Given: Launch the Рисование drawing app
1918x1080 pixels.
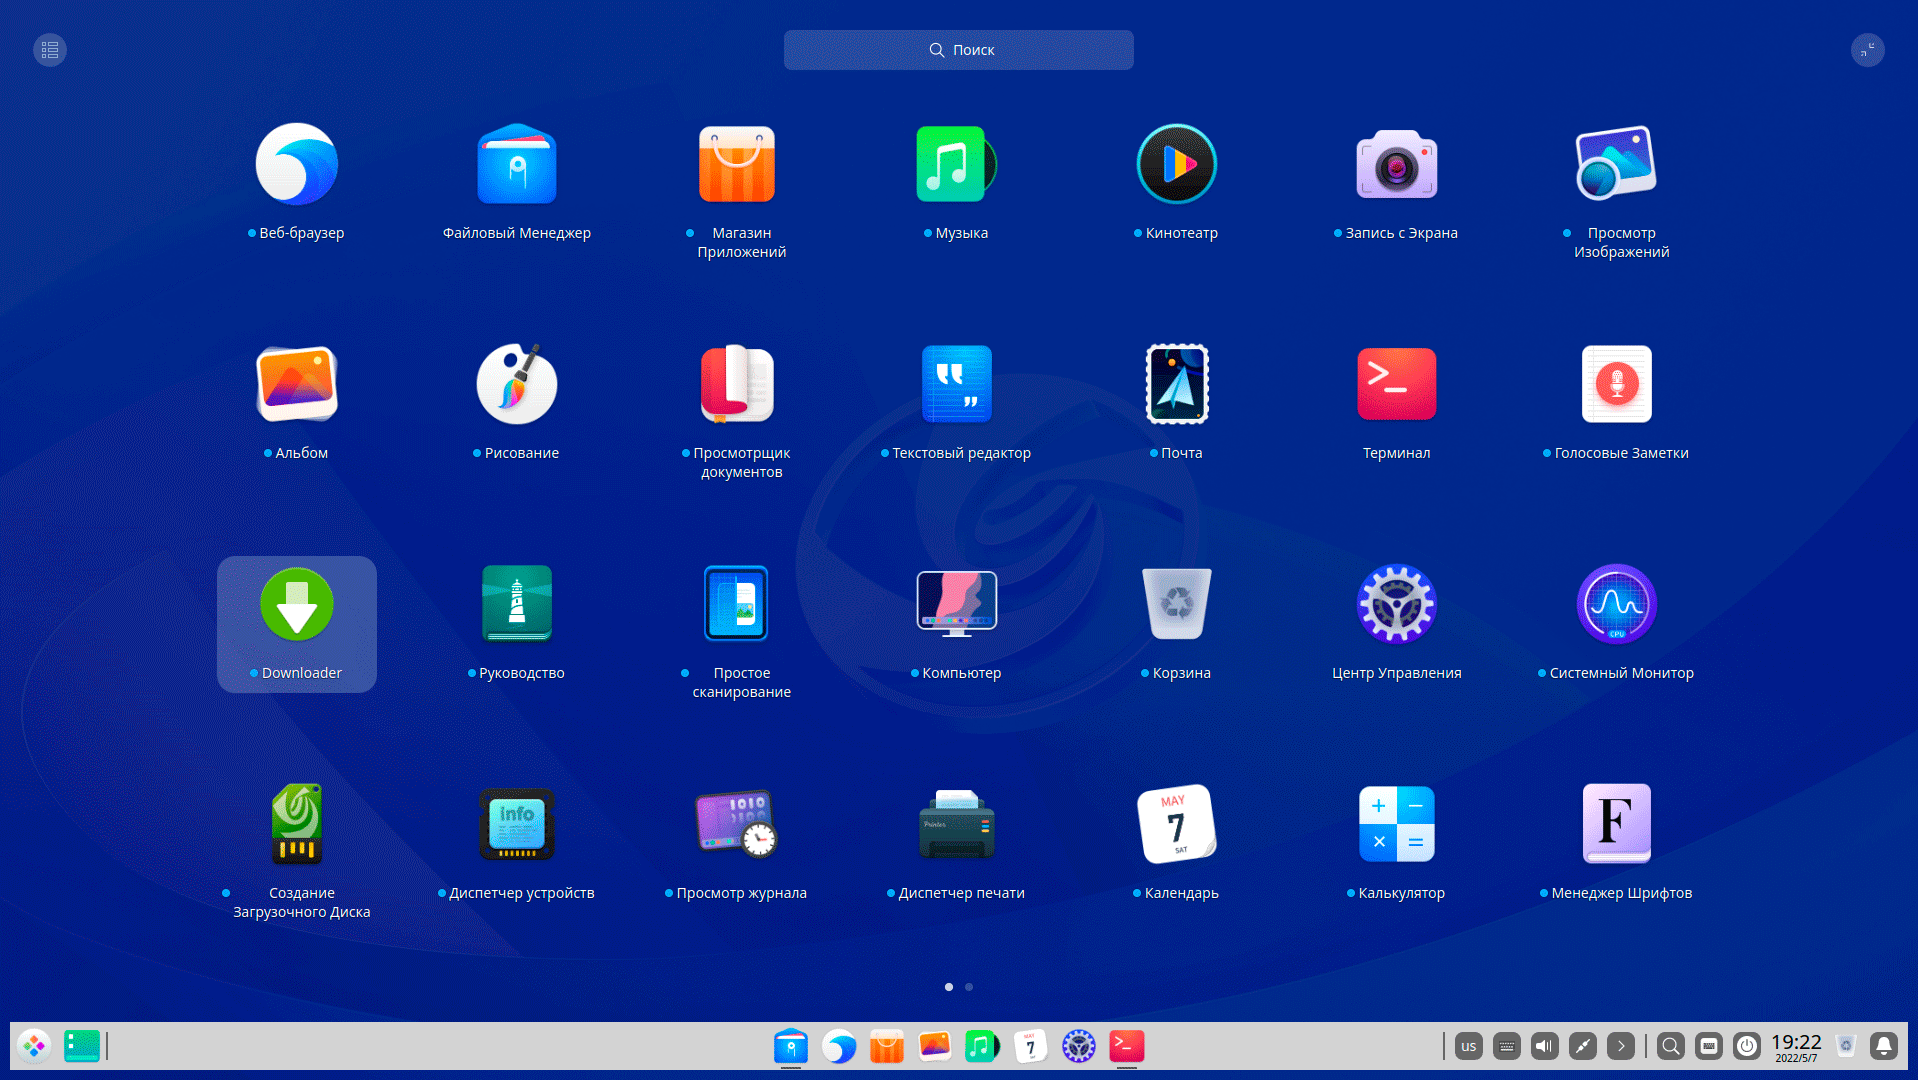Looking at the screenshot, I should pos(517,385).
